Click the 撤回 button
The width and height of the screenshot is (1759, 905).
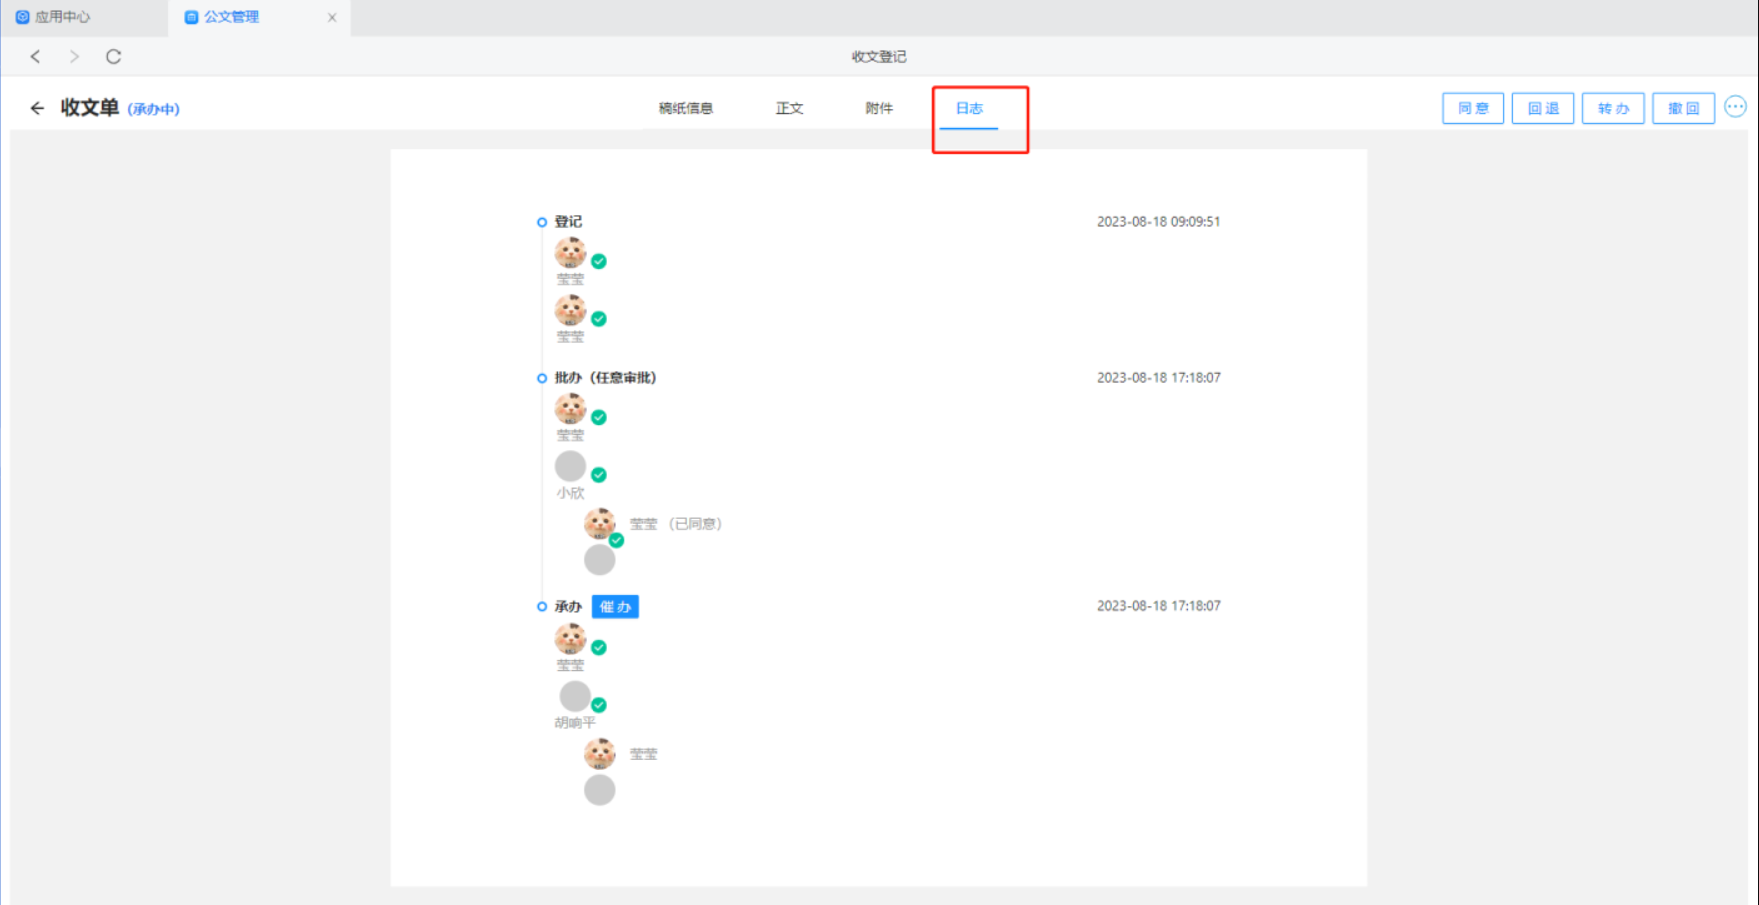[1683, 108]
